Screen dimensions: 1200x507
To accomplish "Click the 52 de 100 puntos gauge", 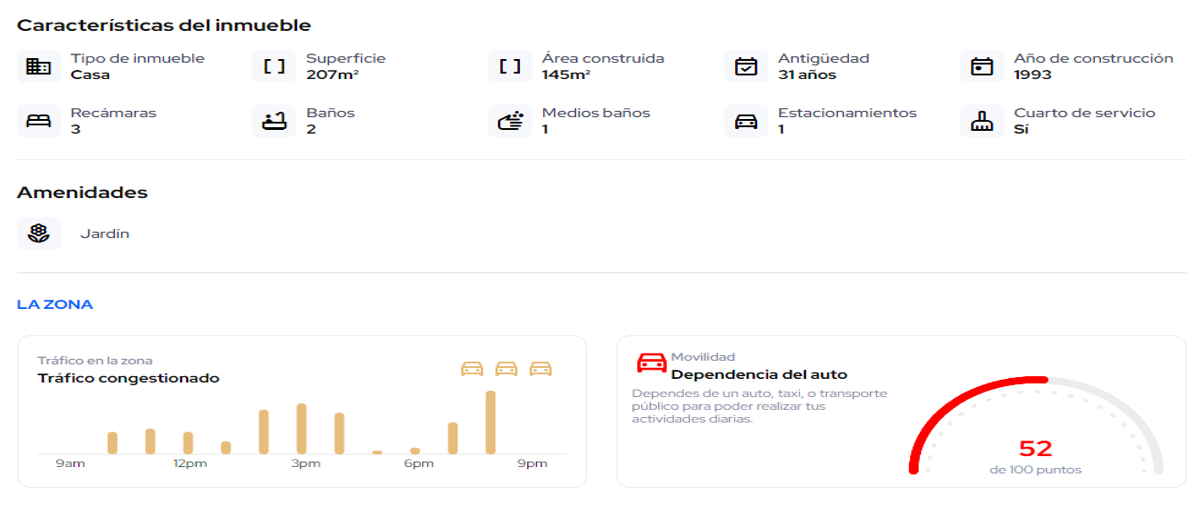I will coord(1036,426).
